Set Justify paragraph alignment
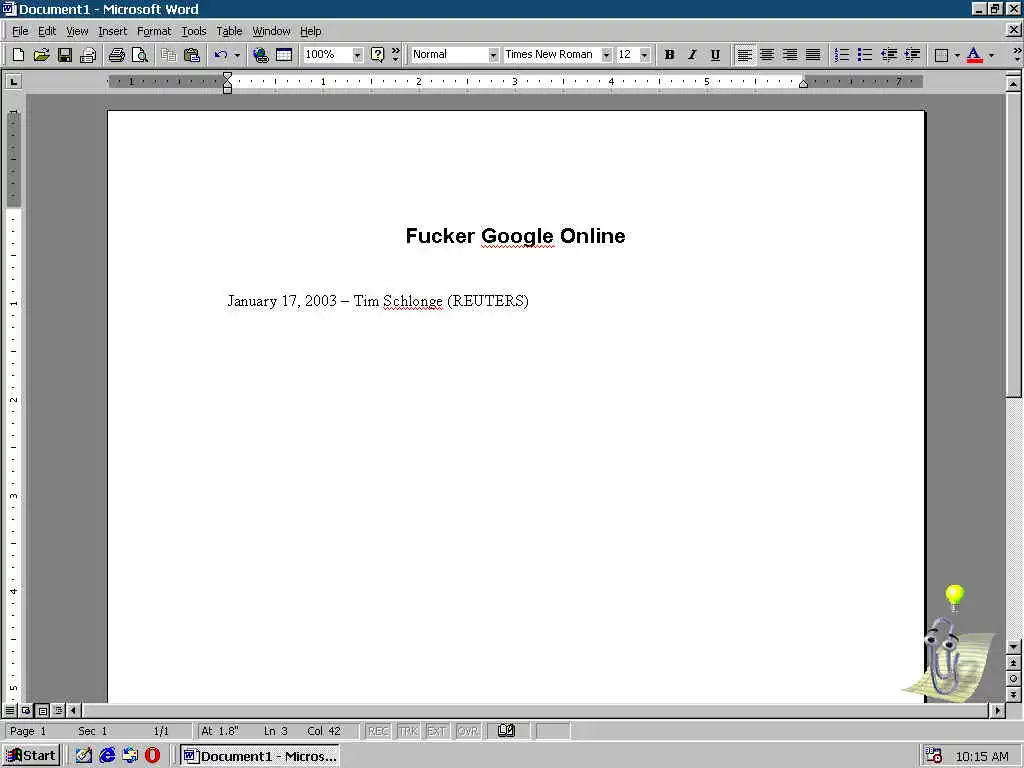This screenshot has width=1024, height=768. 813,55
